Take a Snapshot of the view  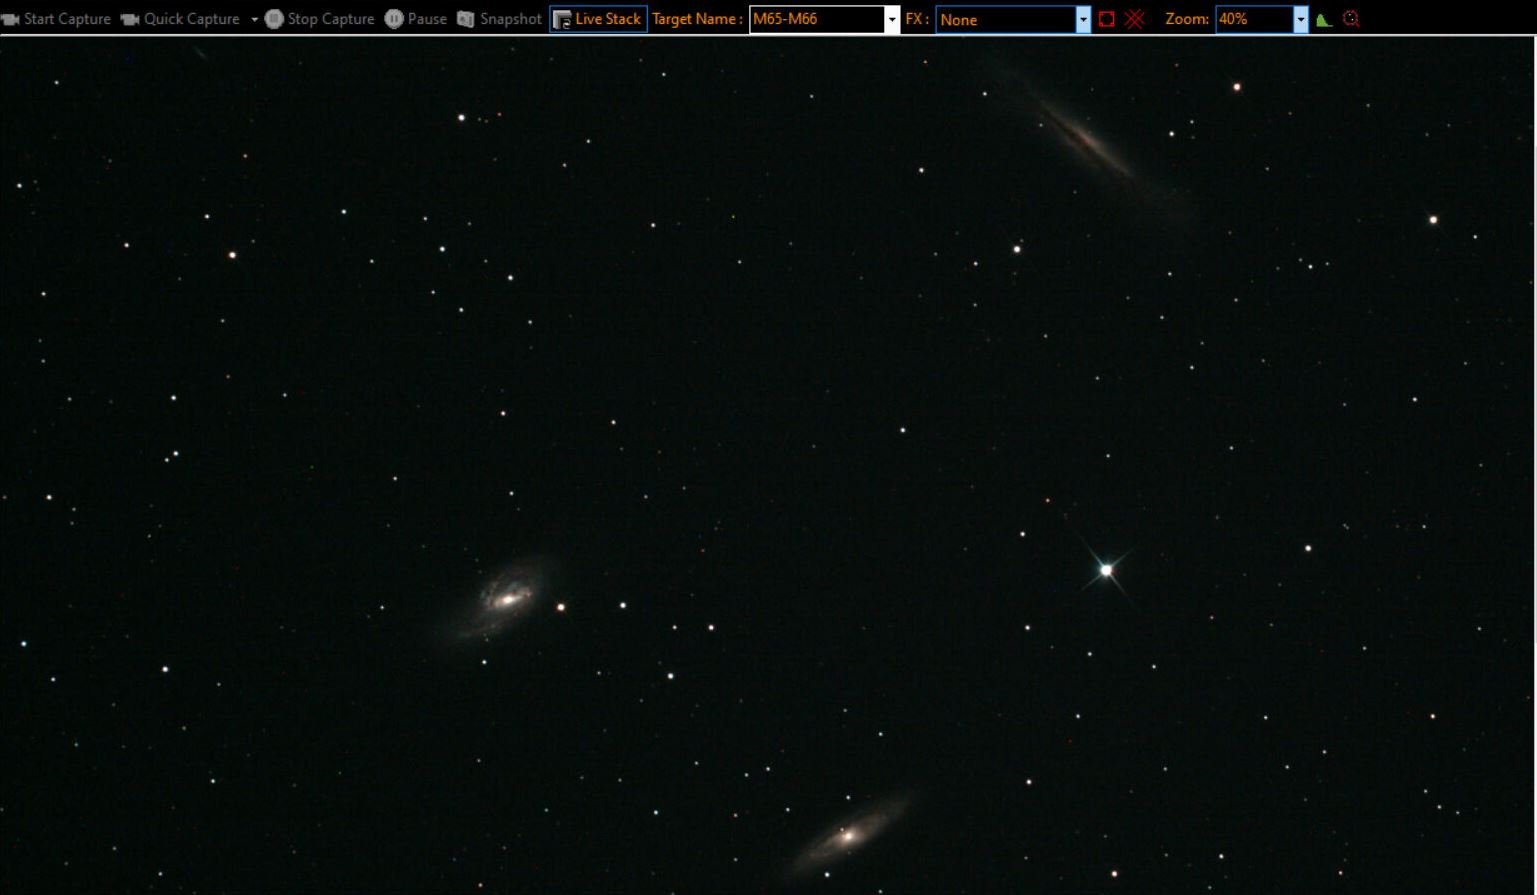point(499,19)
